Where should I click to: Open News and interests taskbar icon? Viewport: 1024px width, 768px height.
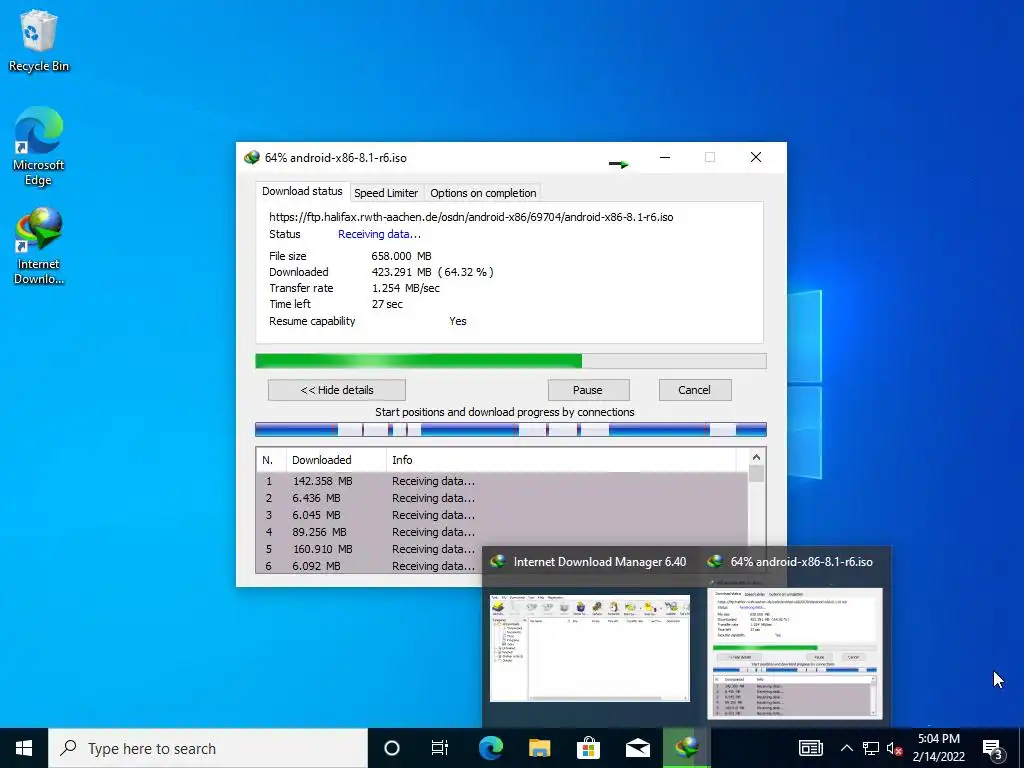click(810, 748)
